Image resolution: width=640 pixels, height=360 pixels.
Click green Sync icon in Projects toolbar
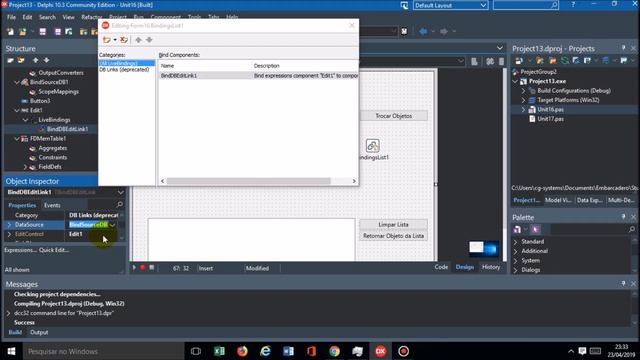pos(564,61)
